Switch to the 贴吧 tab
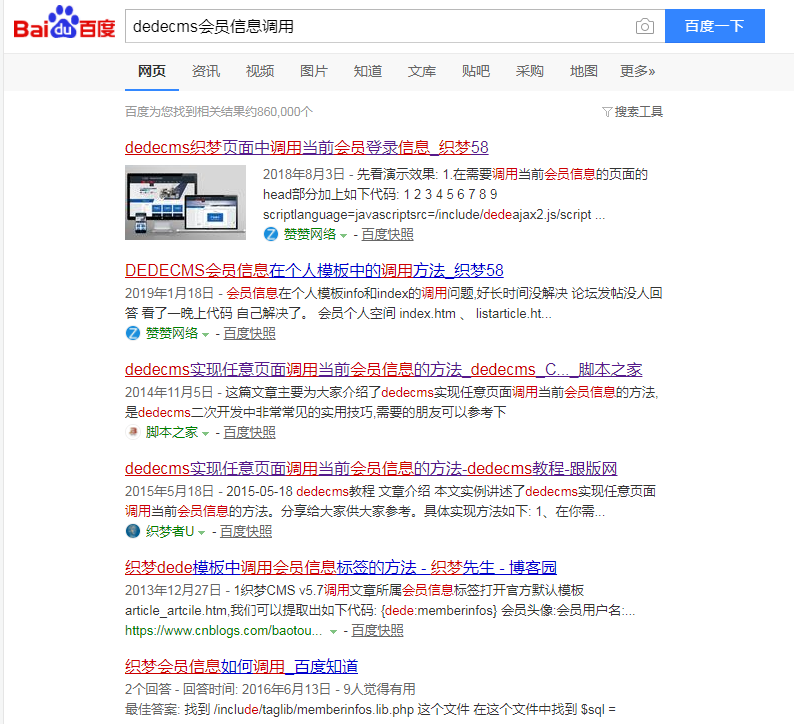Viewport: 794px width, 724px height. (x=475, y=71)
